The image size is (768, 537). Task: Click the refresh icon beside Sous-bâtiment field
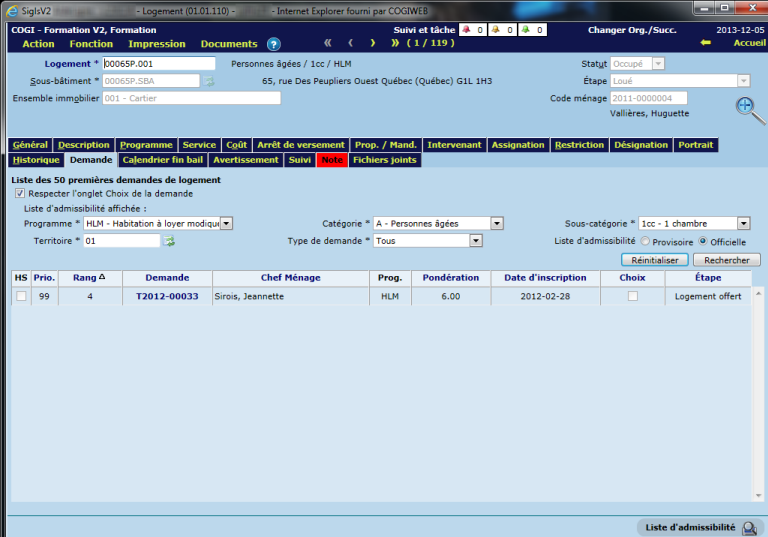tap(210, 81)
